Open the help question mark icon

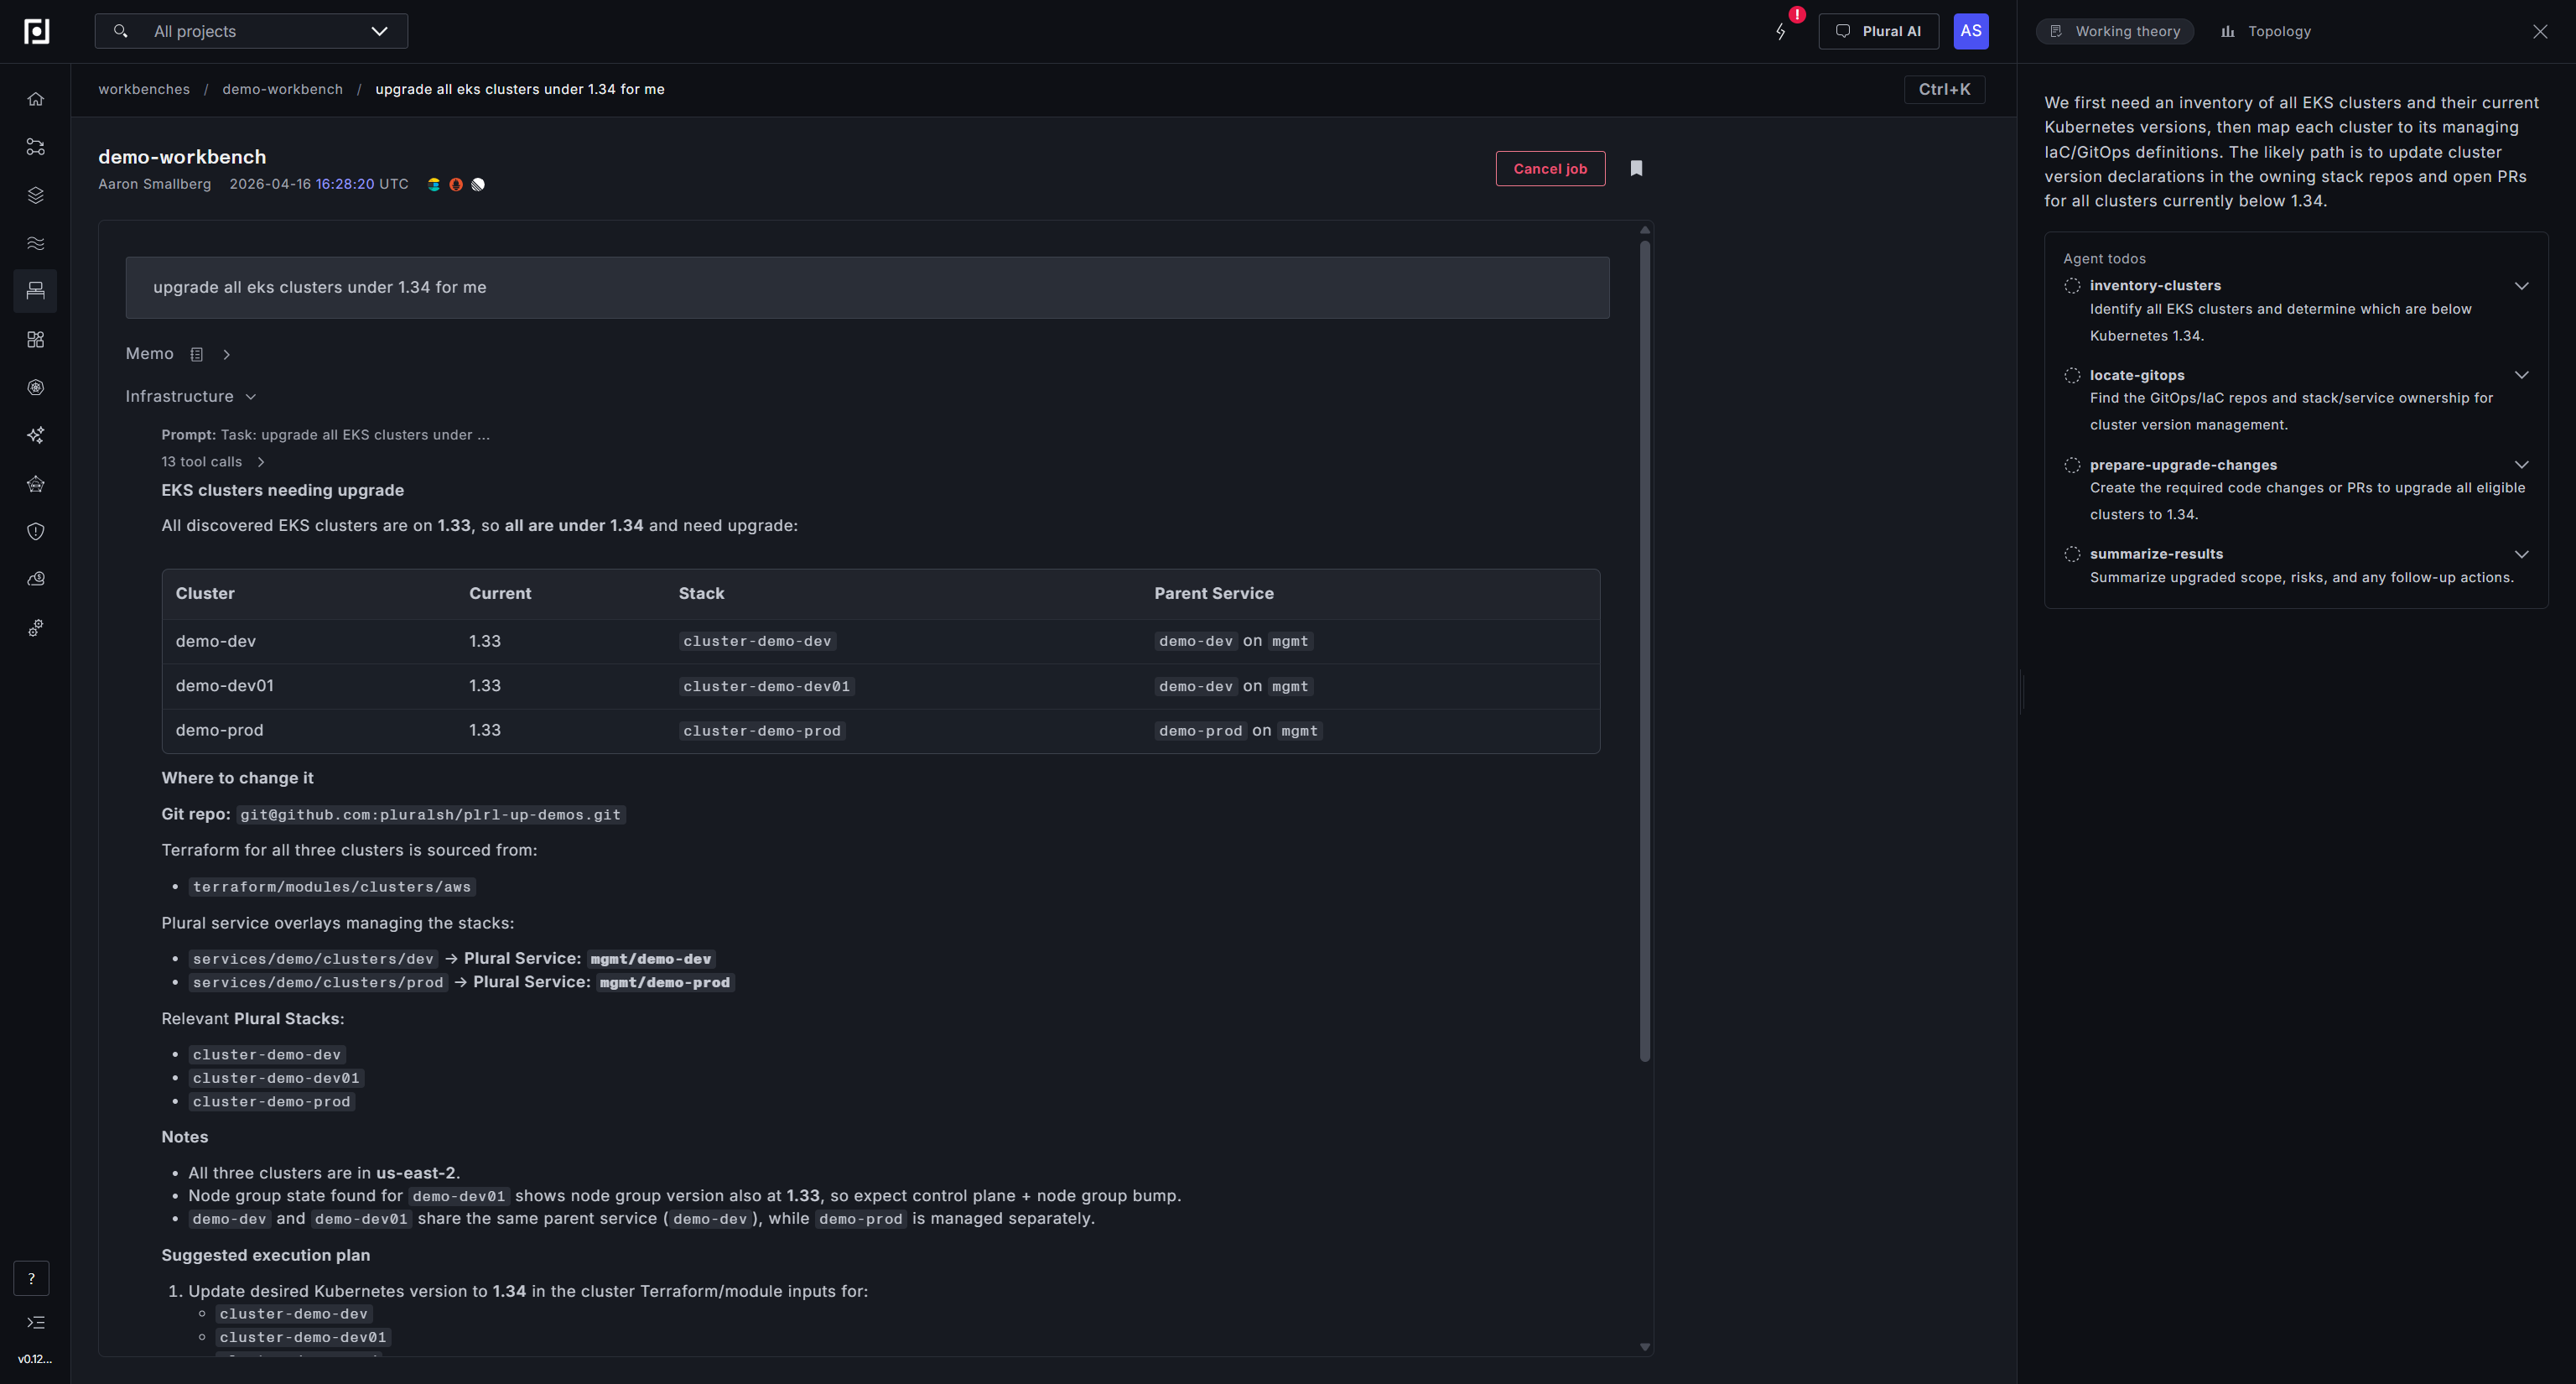click(31, 1278)
